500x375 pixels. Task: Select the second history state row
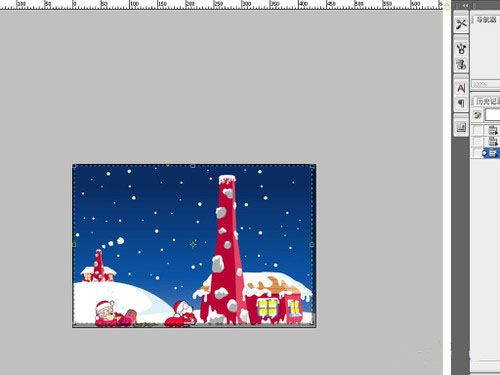[x=493, y=141]
